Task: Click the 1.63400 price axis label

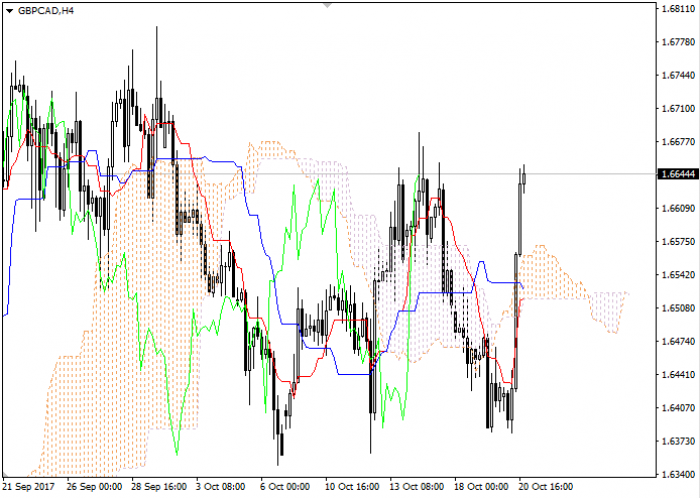Action: (x=679, y=474)
